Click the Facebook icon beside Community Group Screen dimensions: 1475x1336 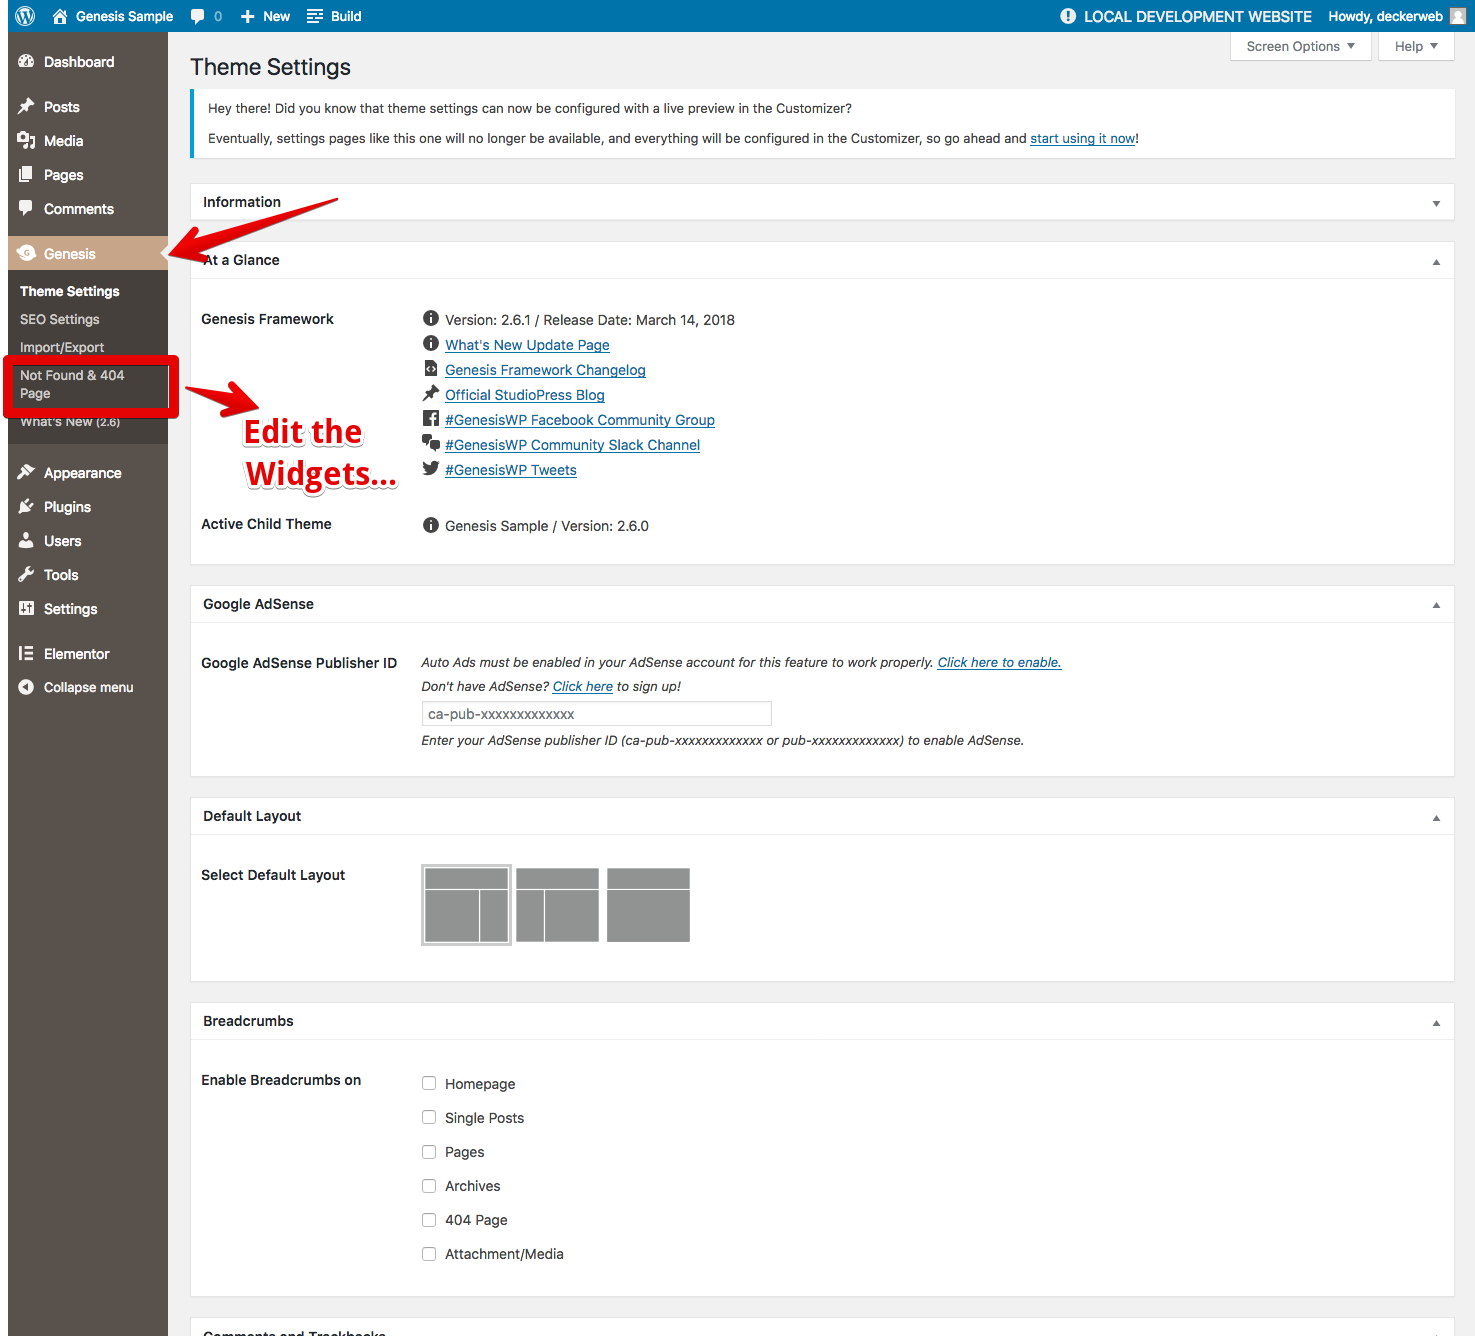pos(431,418)
